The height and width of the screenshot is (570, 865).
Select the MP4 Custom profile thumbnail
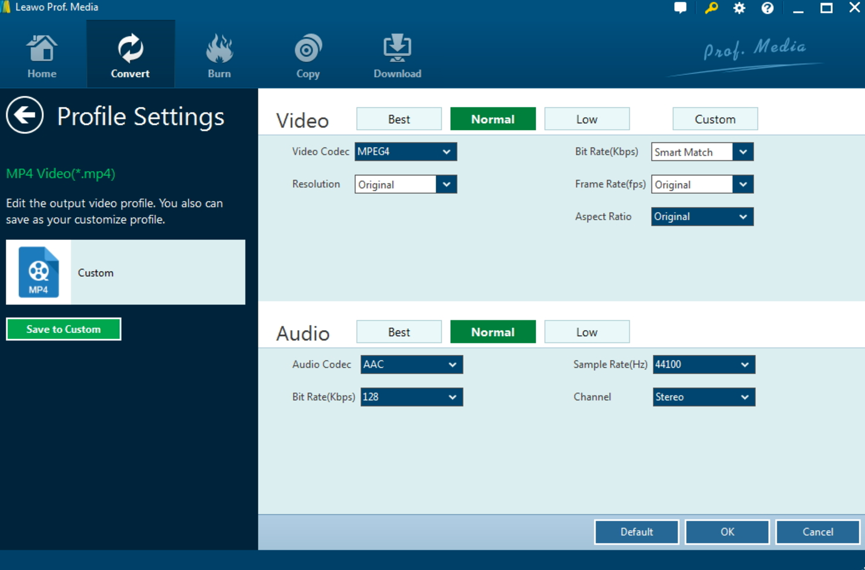tap(39, 272)
